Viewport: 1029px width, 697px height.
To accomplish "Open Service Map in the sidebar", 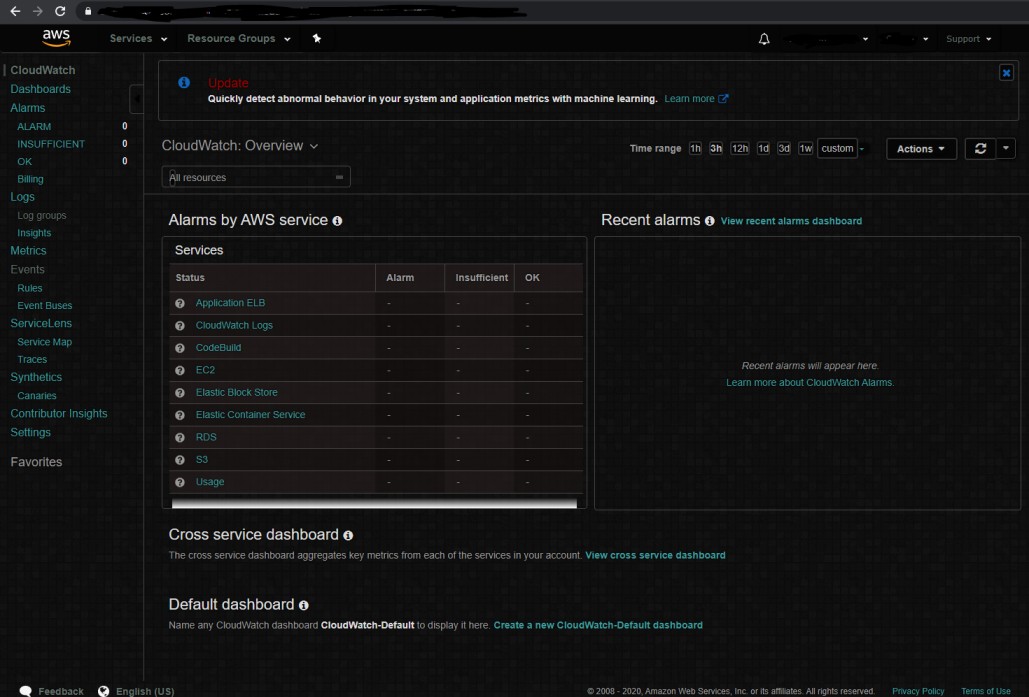I will point(45,342).
